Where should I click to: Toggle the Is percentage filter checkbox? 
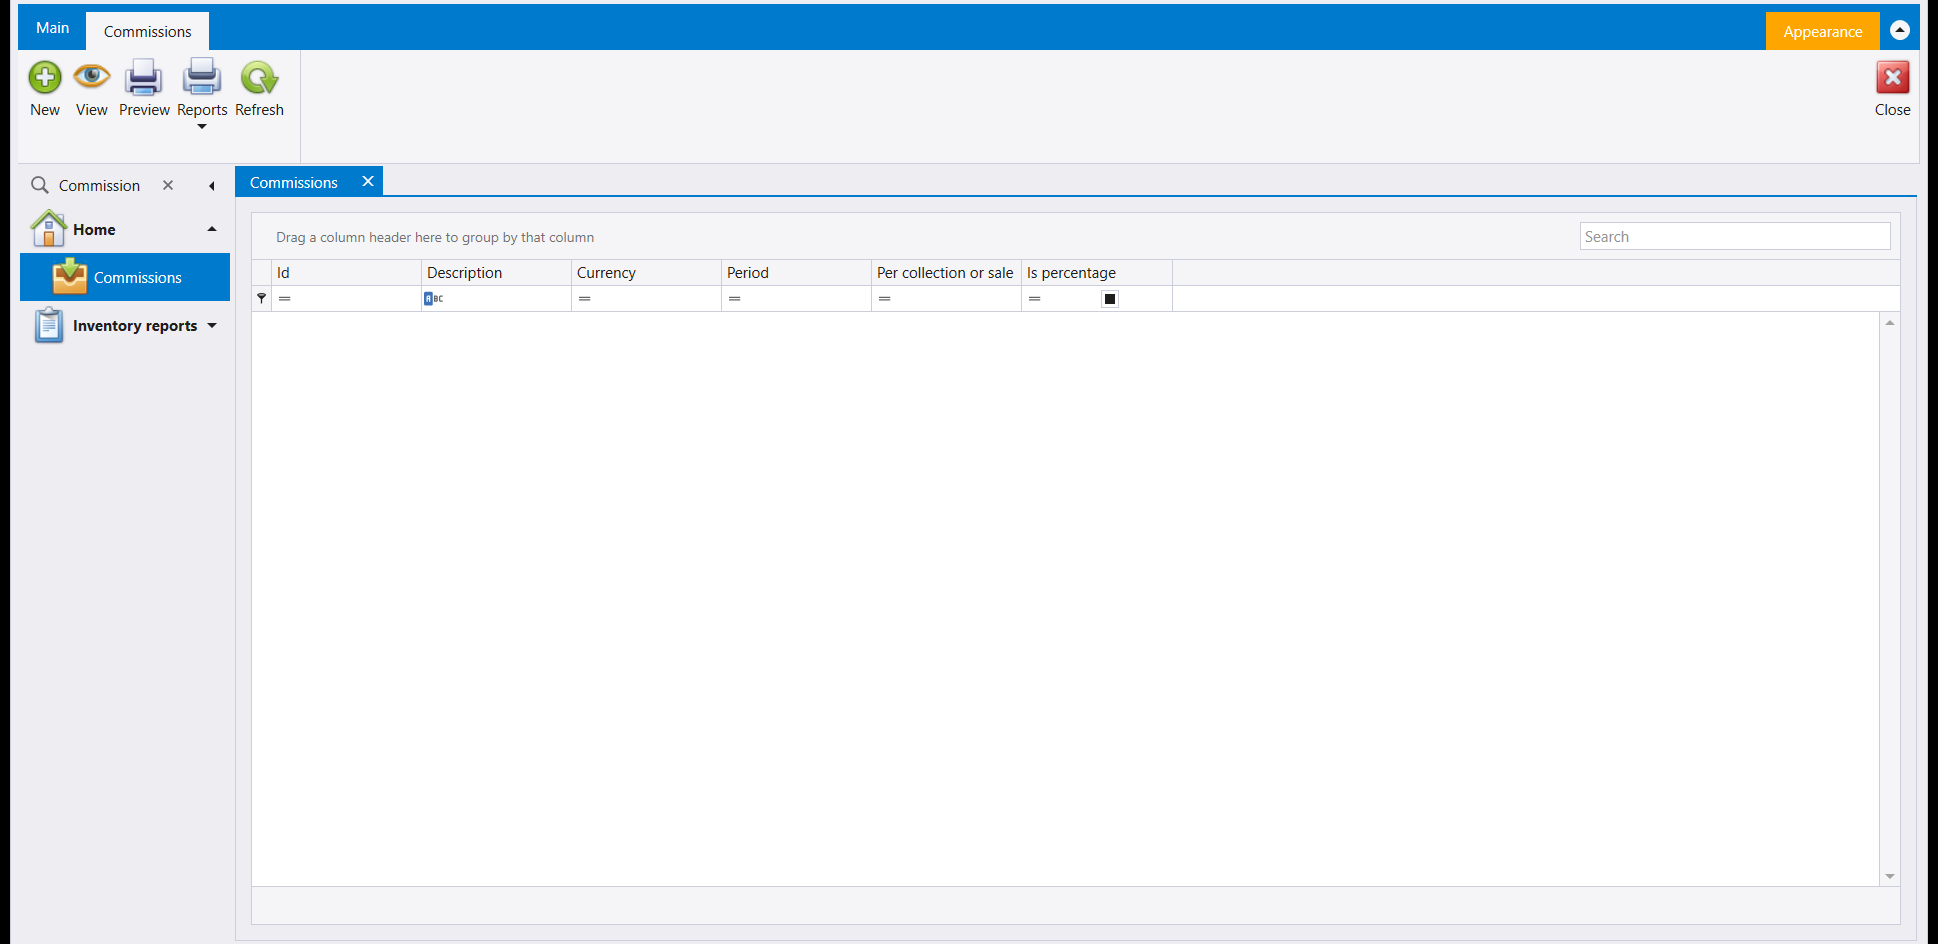[x=1110, y=299]
